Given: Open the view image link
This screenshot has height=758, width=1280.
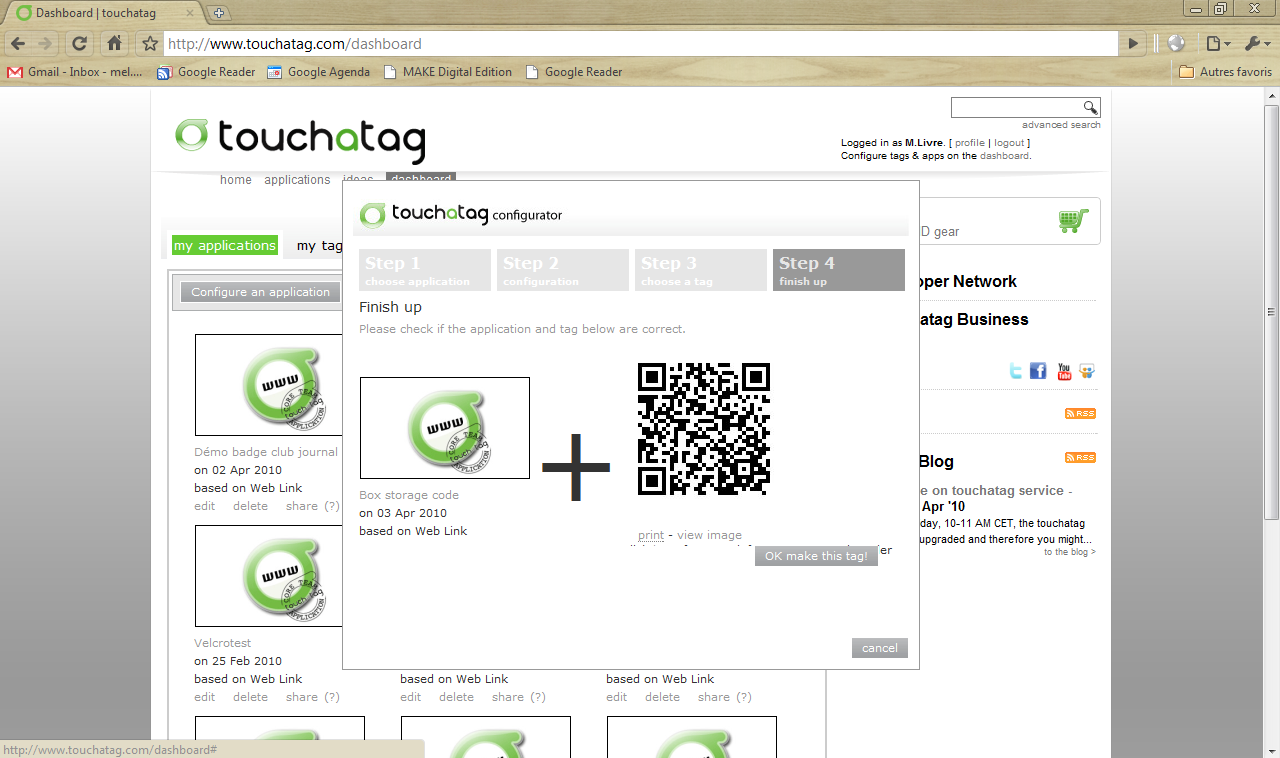Looking at the screenshot, I should coord(709,535).
